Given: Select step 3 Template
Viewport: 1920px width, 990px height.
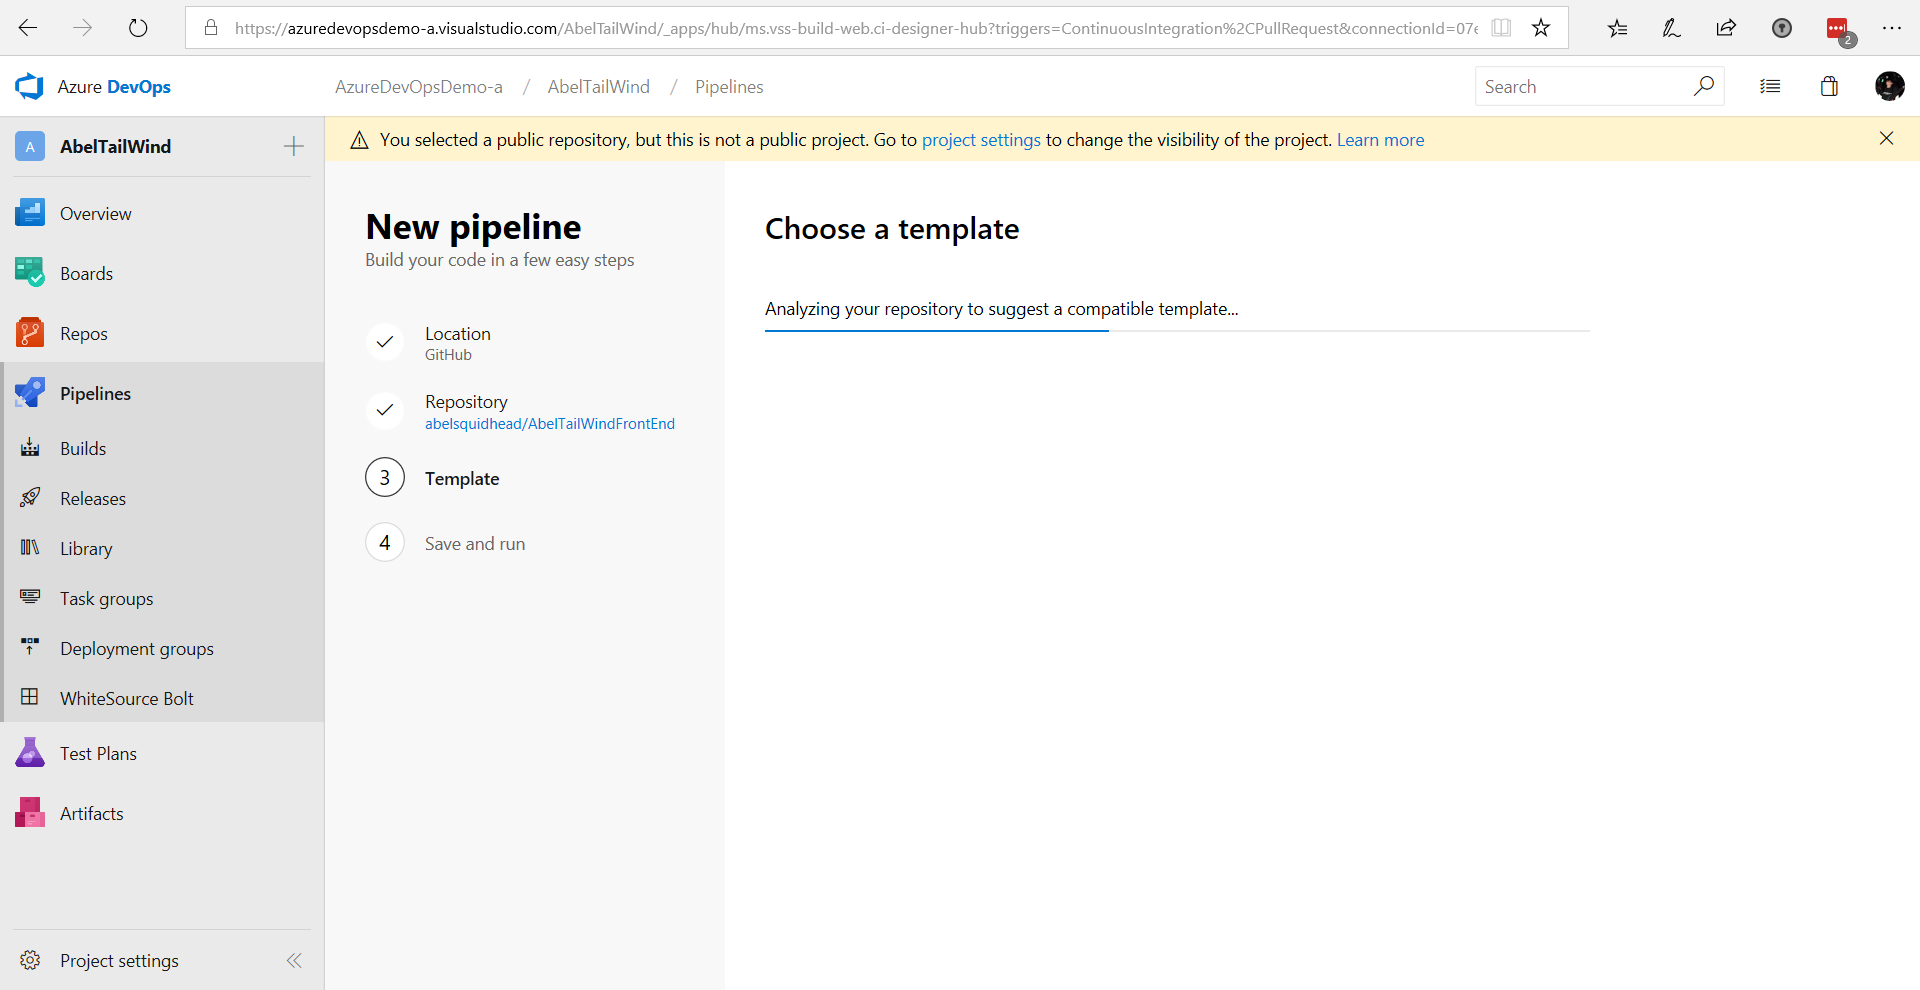Looking at the screenshot, I should (x=432, y=478).
